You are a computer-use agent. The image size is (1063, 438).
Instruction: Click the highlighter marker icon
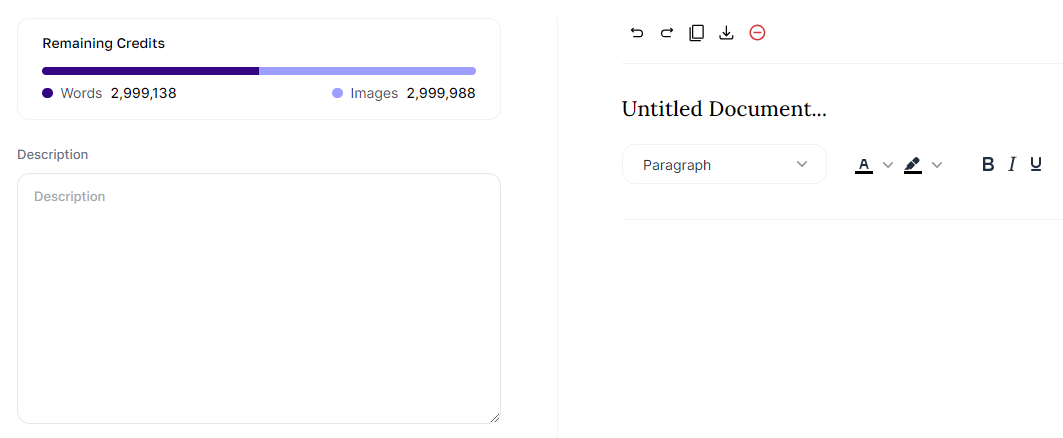[912, 165]
